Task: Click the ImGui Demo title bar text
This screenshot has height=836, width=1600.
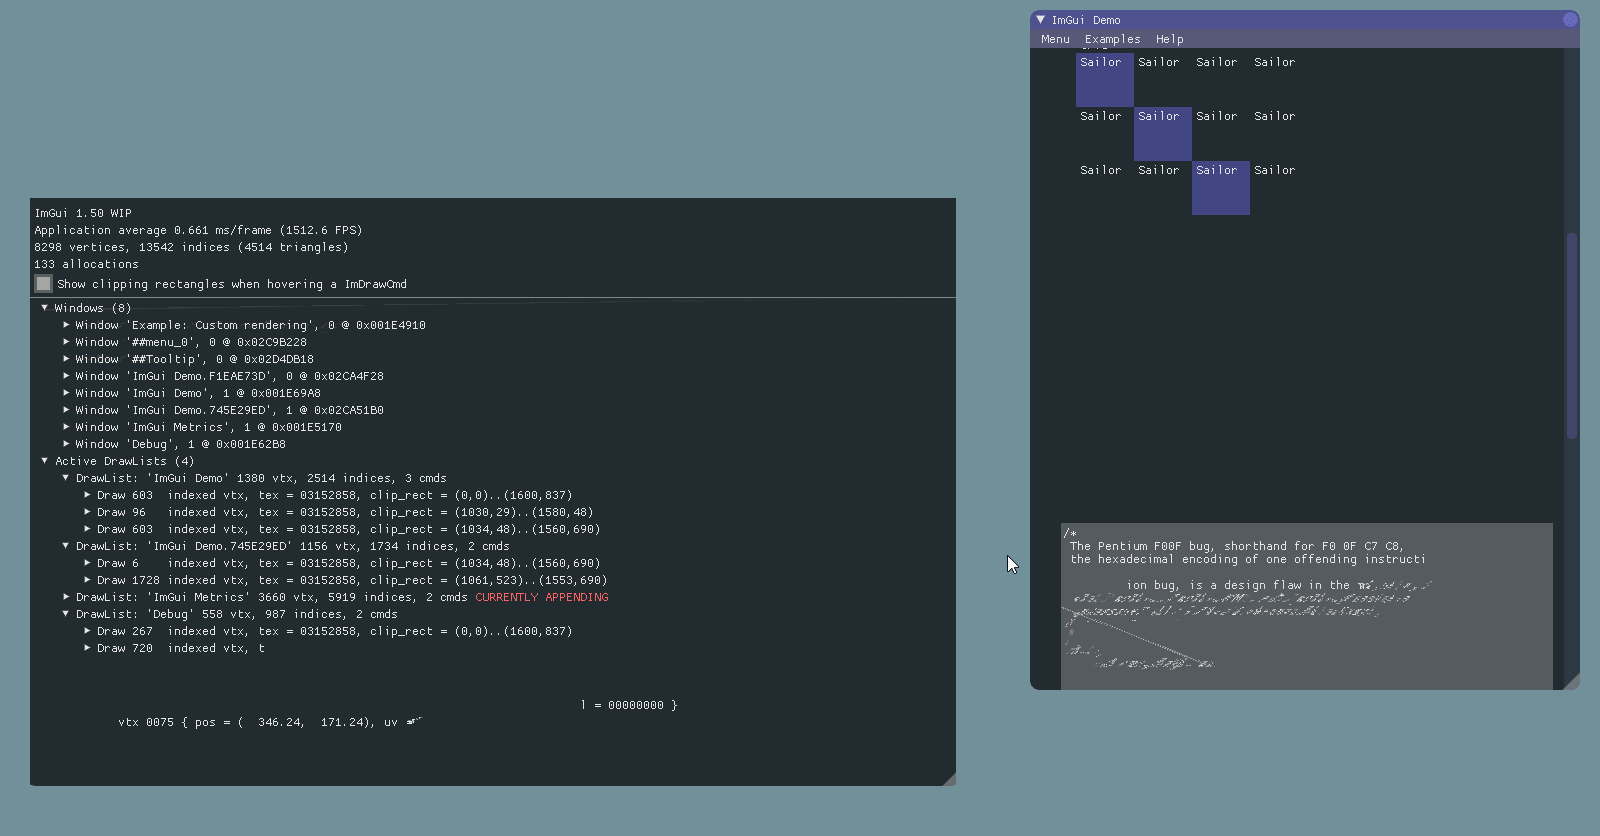Action: (x=1086, y=20)
